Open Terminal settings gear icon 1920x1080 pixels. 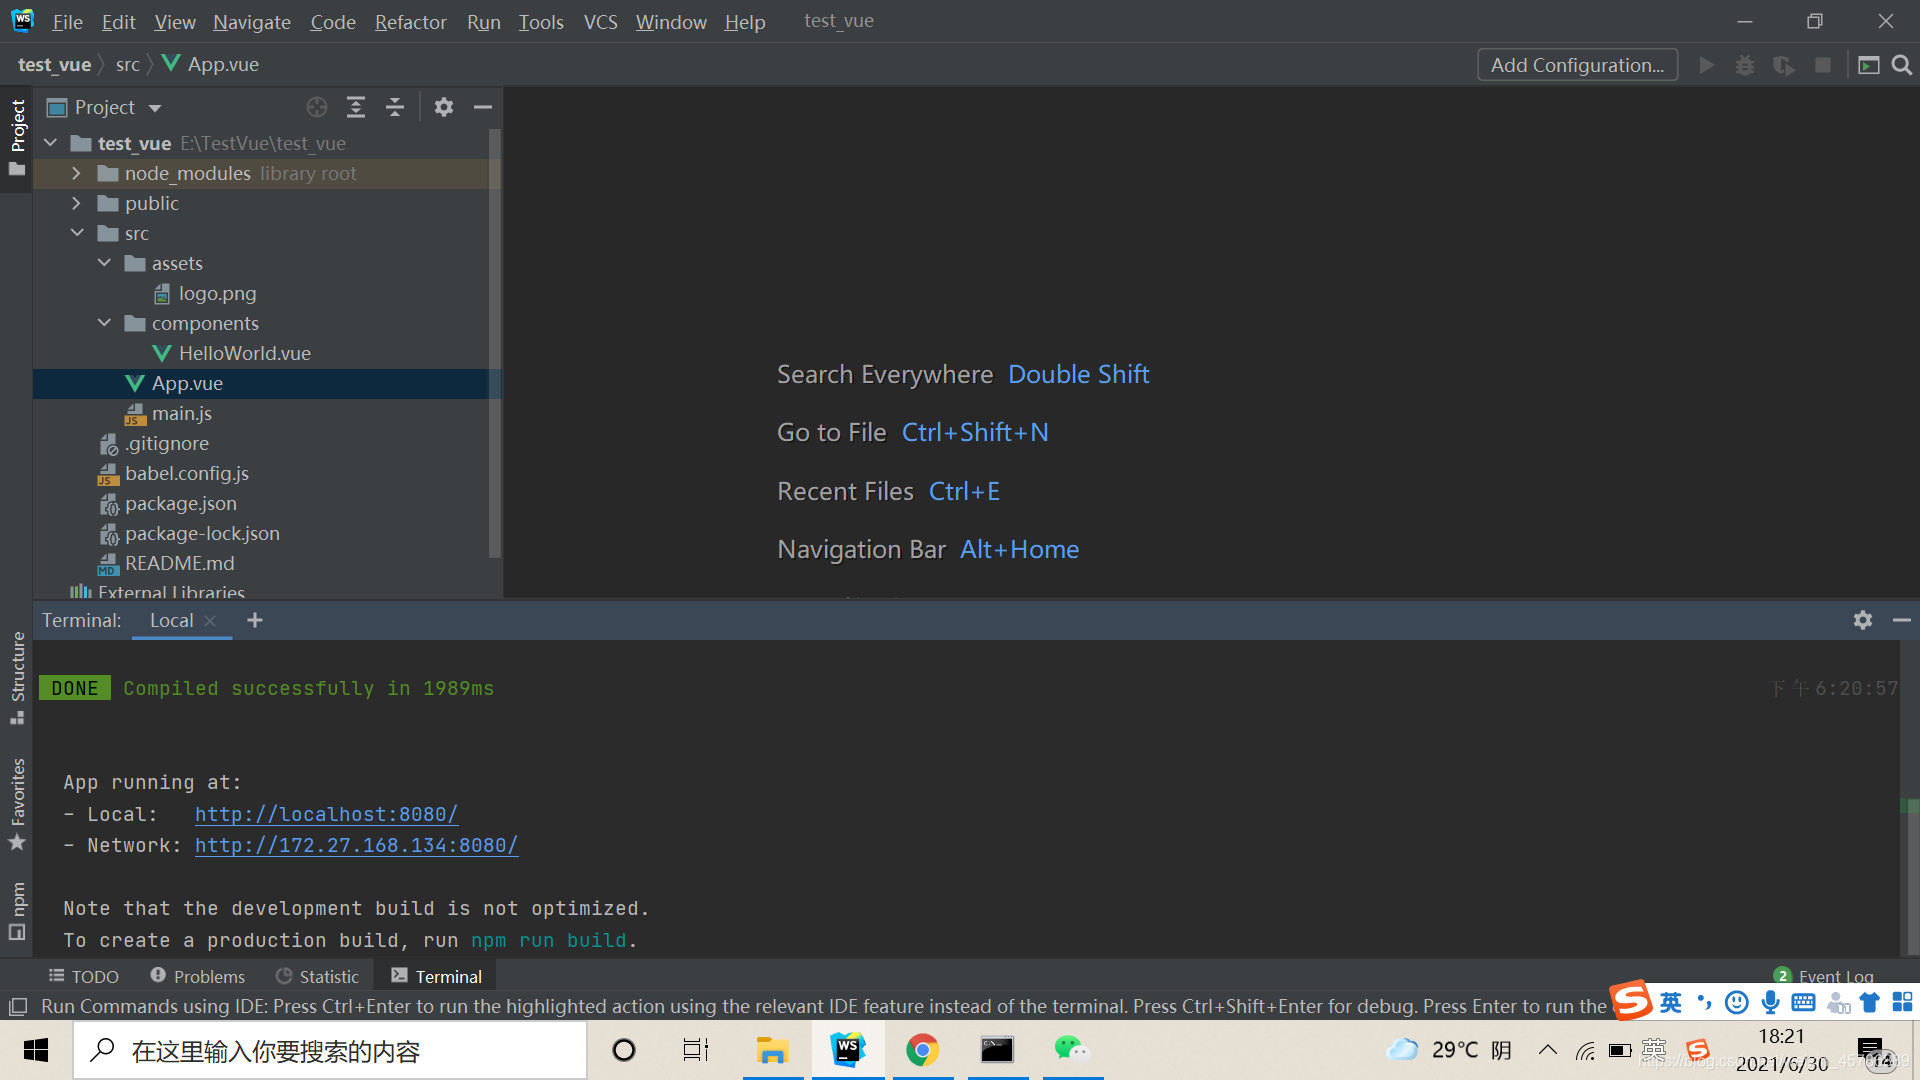point(1863,620)
